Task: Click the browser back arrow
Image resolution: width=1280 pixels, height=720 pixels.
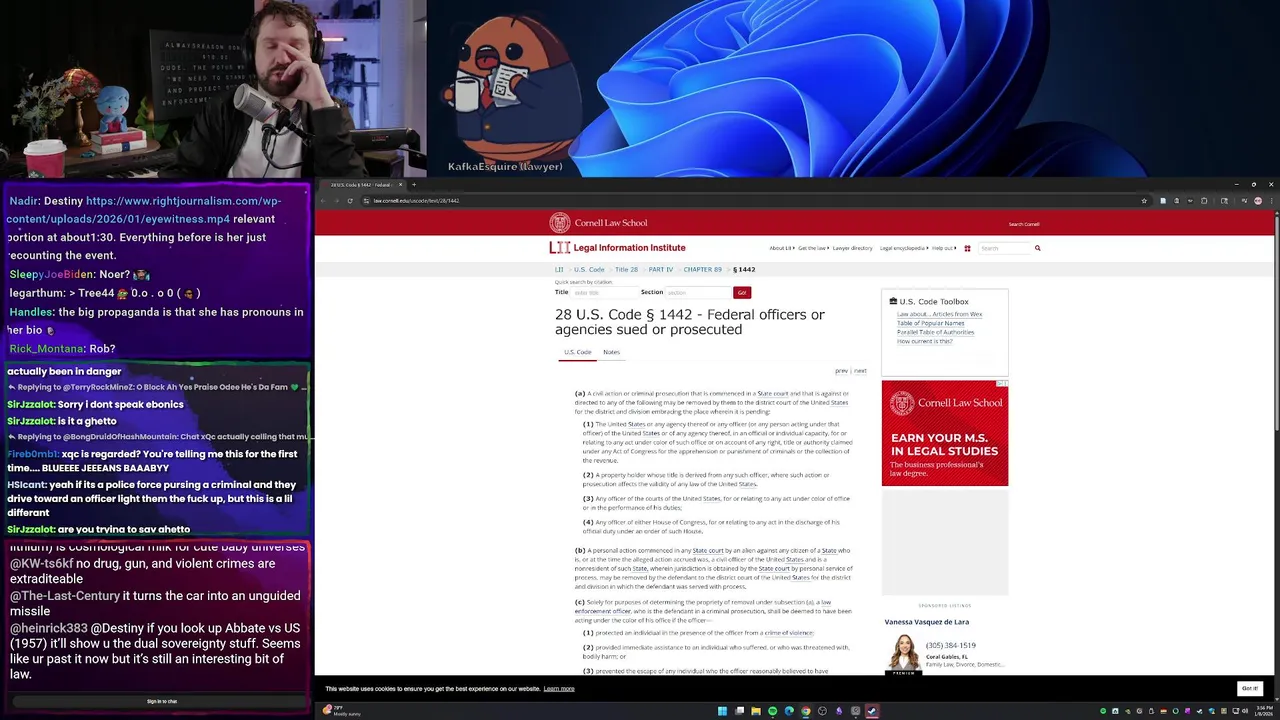Action: (x=323, y=201)
